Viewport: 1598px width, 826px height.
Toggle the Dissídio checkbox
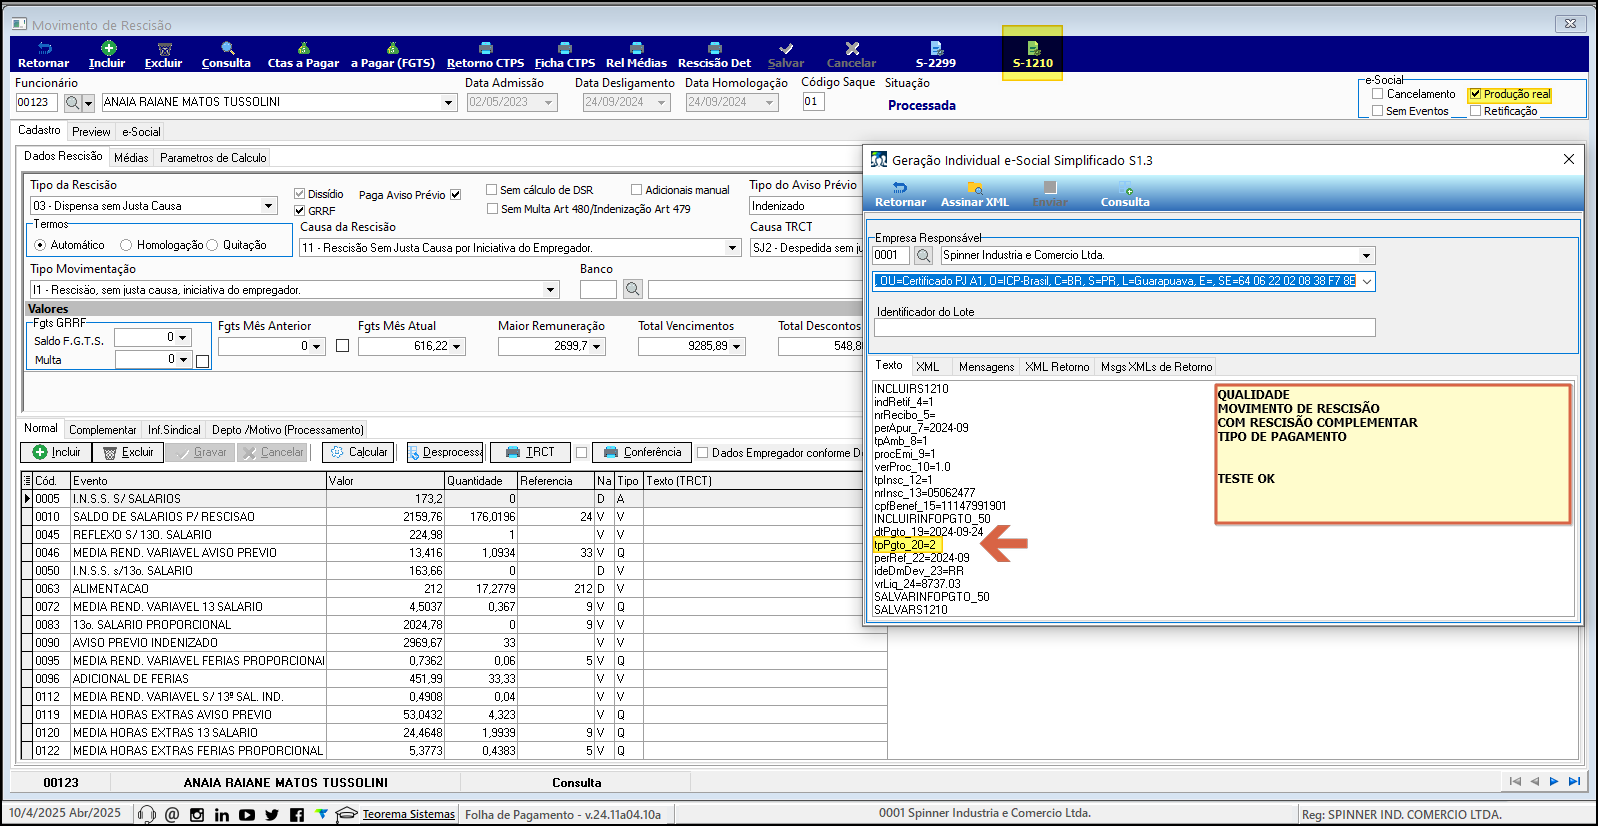tap(299, 193)
